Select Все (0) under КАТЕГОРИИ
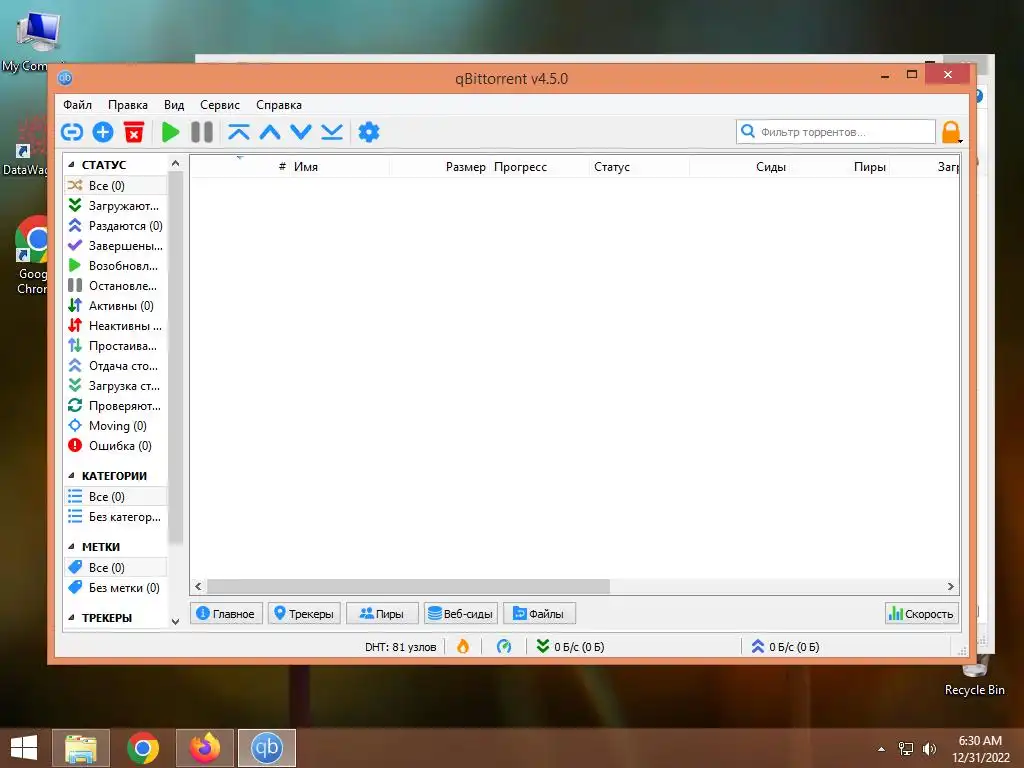The height and width of the screenshot is (768, 1024). 116,496
